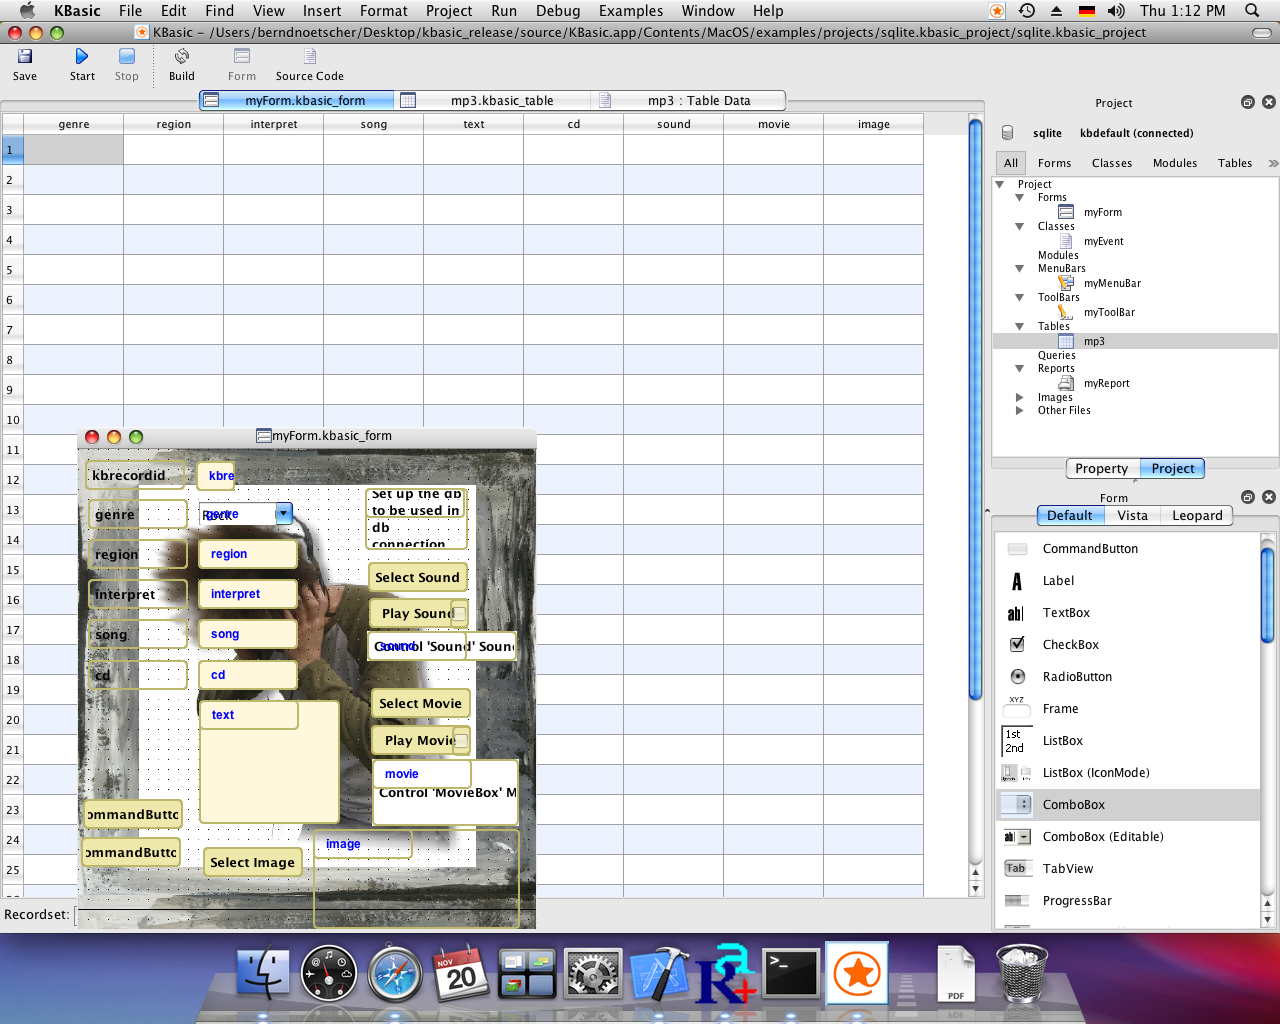Open myReport in project tree
The height and width of the screenshot is (1024, 1280).
(1106, 383)
